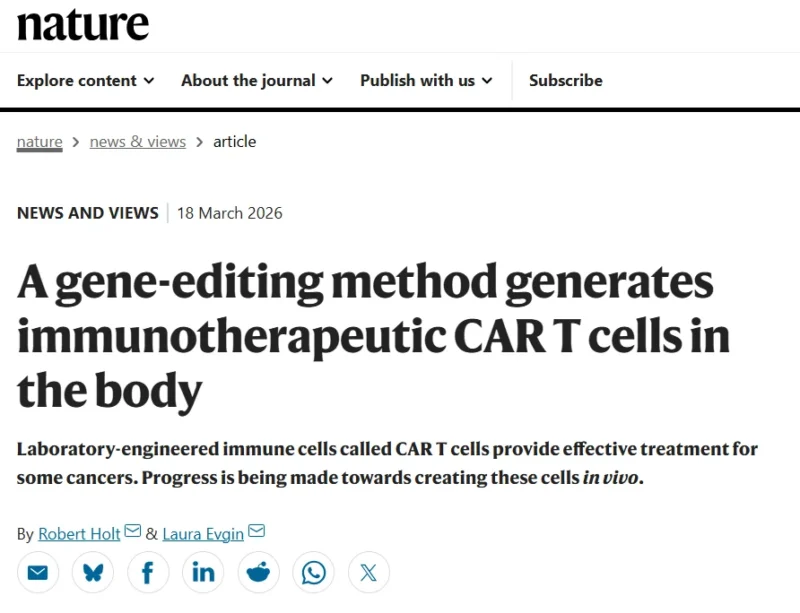Click the NEWS AND VIEWS article label

[88, 213]
